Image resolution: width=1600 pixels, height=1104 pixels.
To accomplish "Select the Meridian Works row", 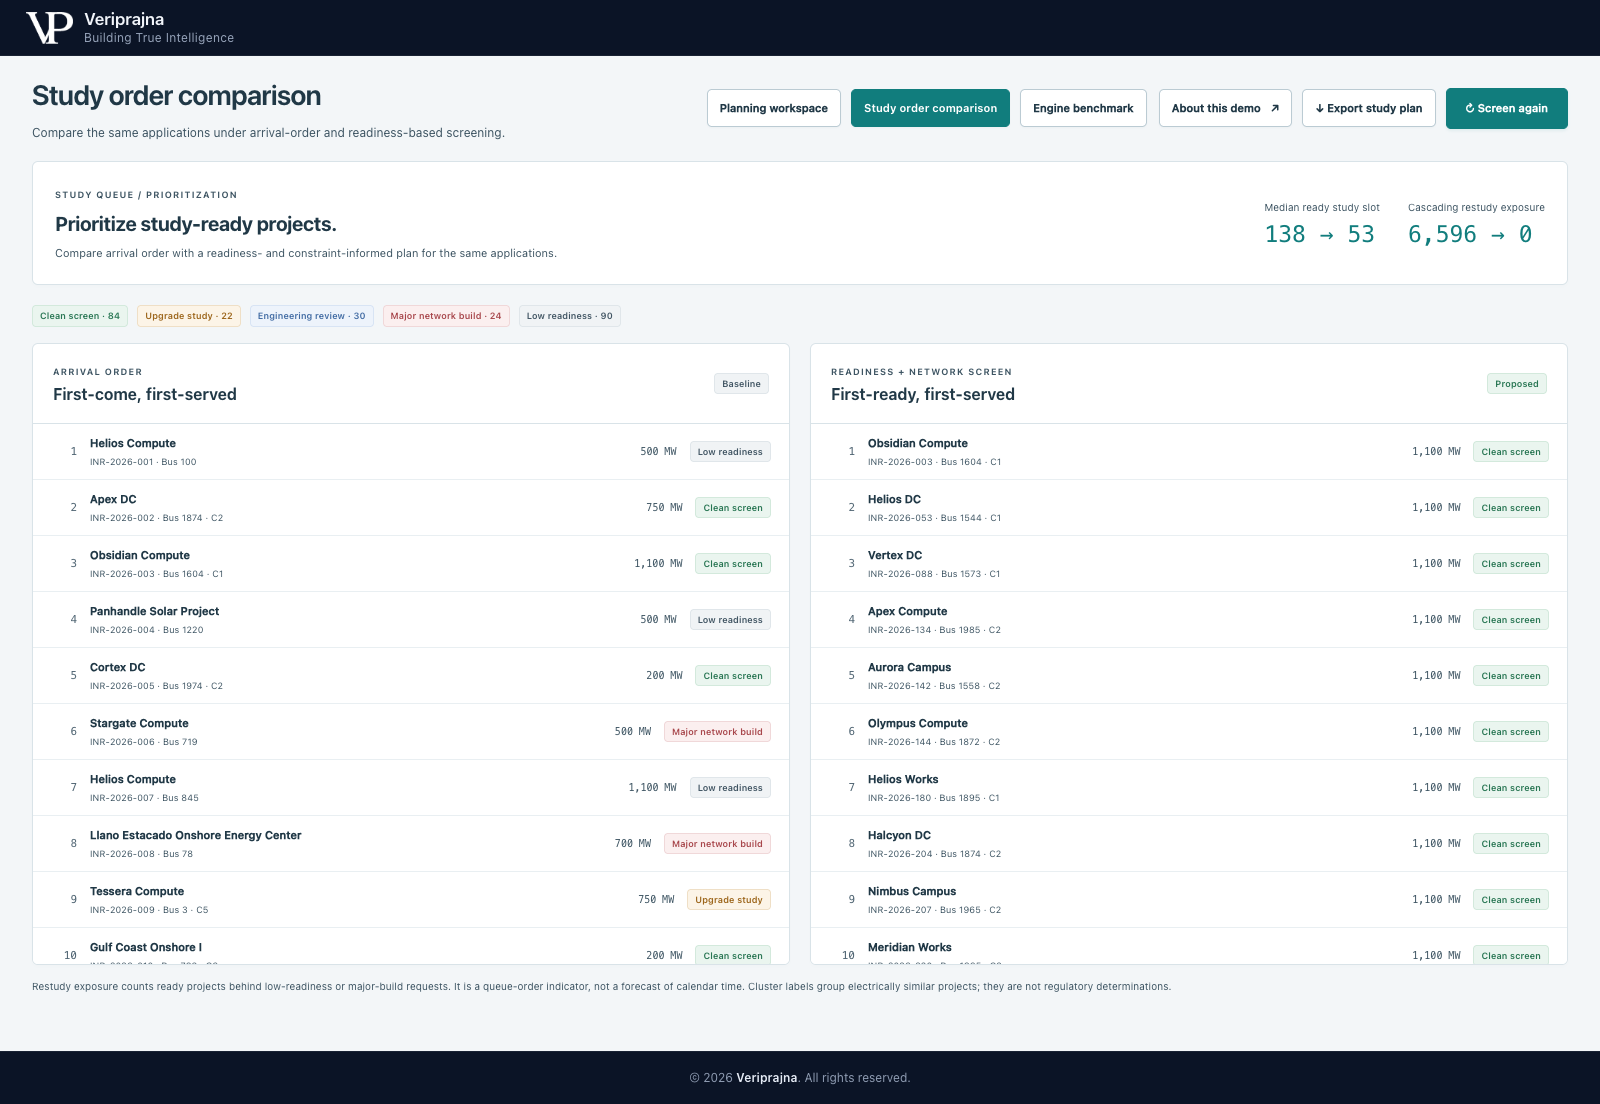I will 1189,946.
